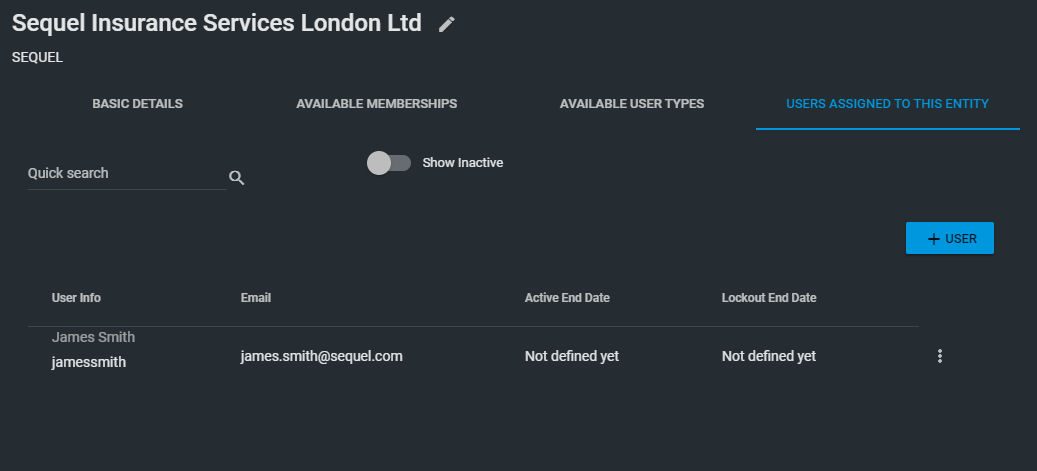
Task: Select the Available User Types tab
Action: 632,104
